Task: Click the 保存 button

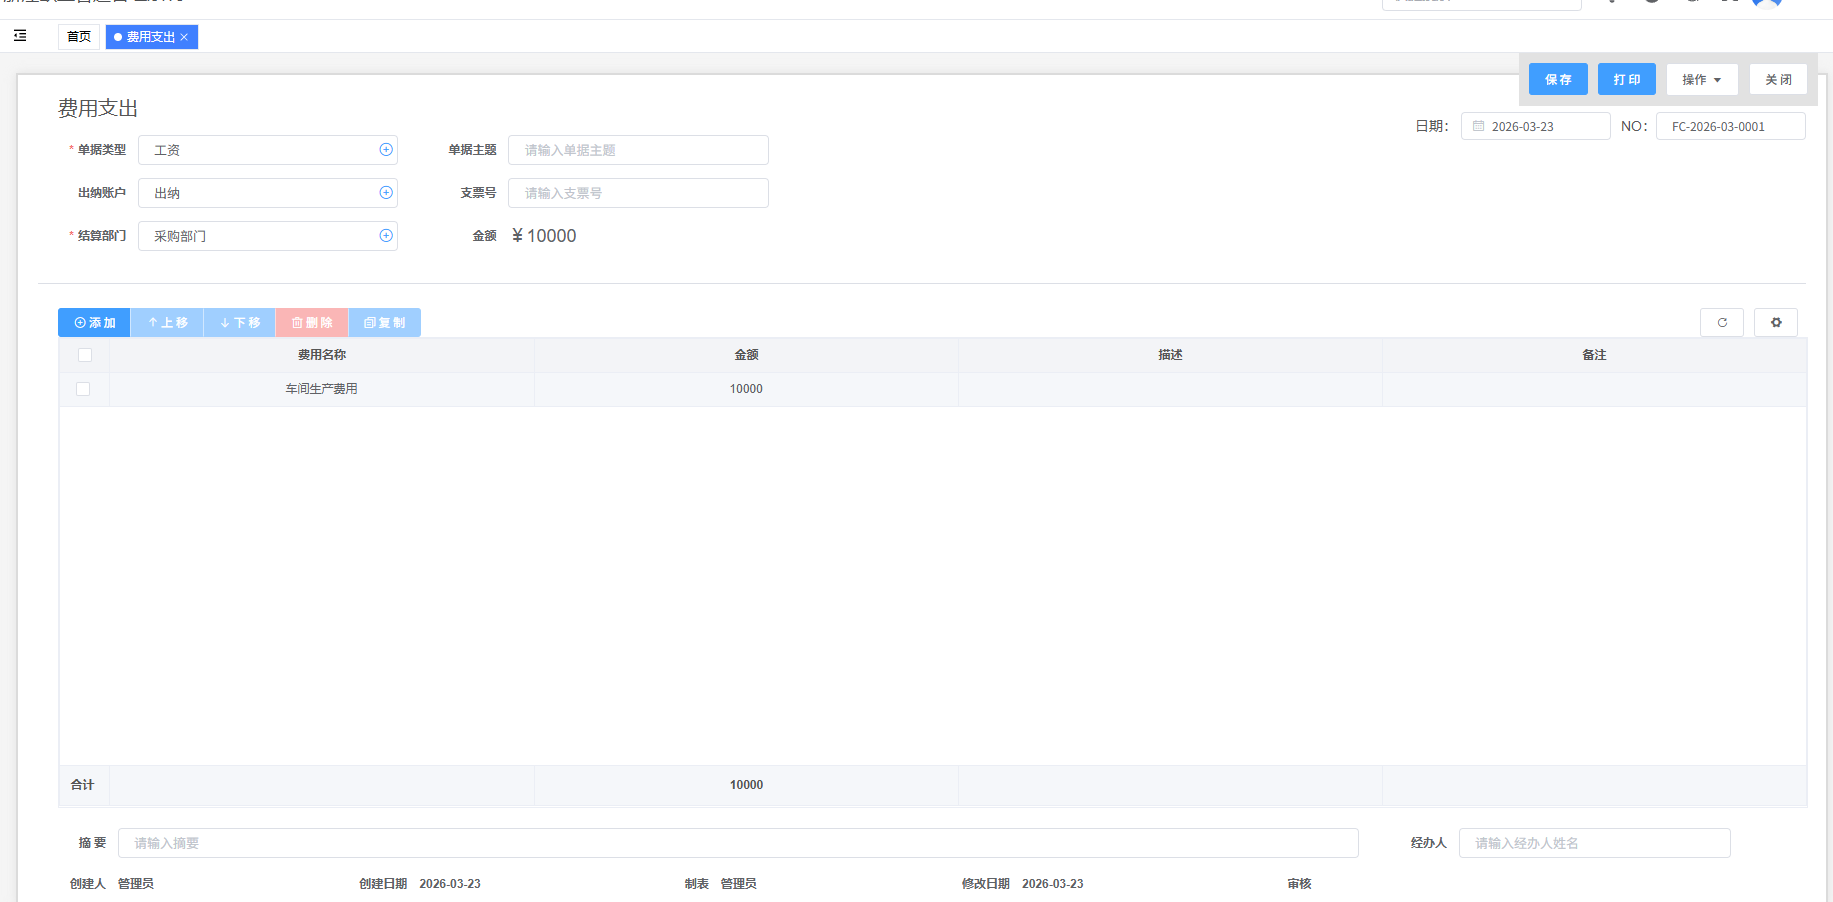Action: (1558, 80)
